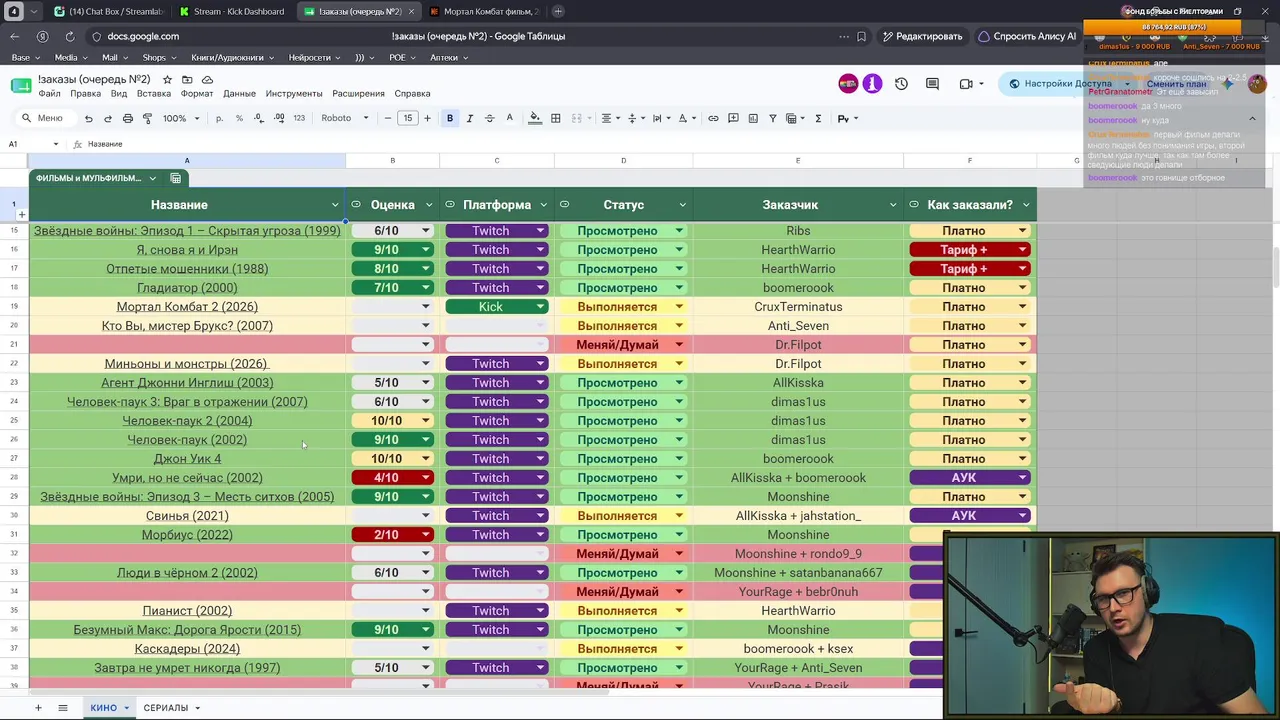View the cloud save status icon
The image size is (1280, 720).
tap(207, 80)
